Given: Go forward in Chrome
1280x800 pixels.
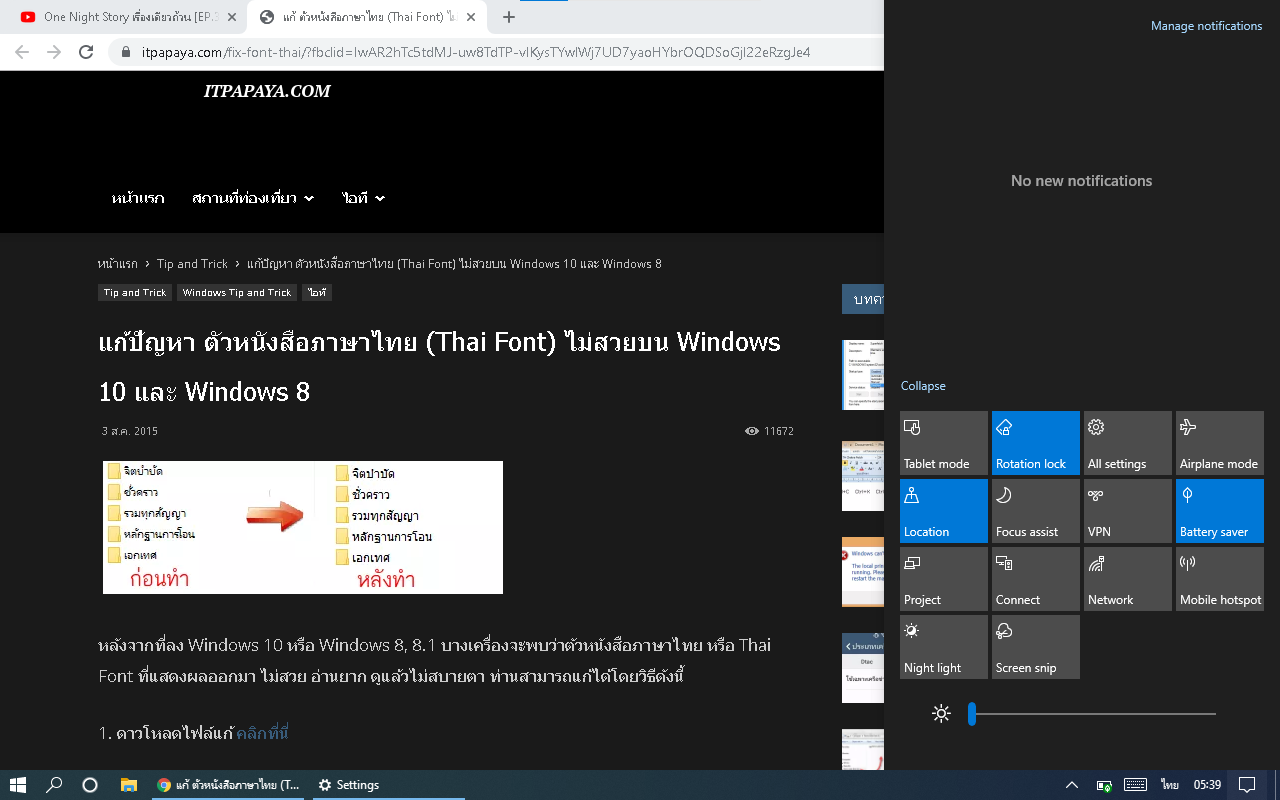Looking at the screenshot, I should click(x=54, y=52).
